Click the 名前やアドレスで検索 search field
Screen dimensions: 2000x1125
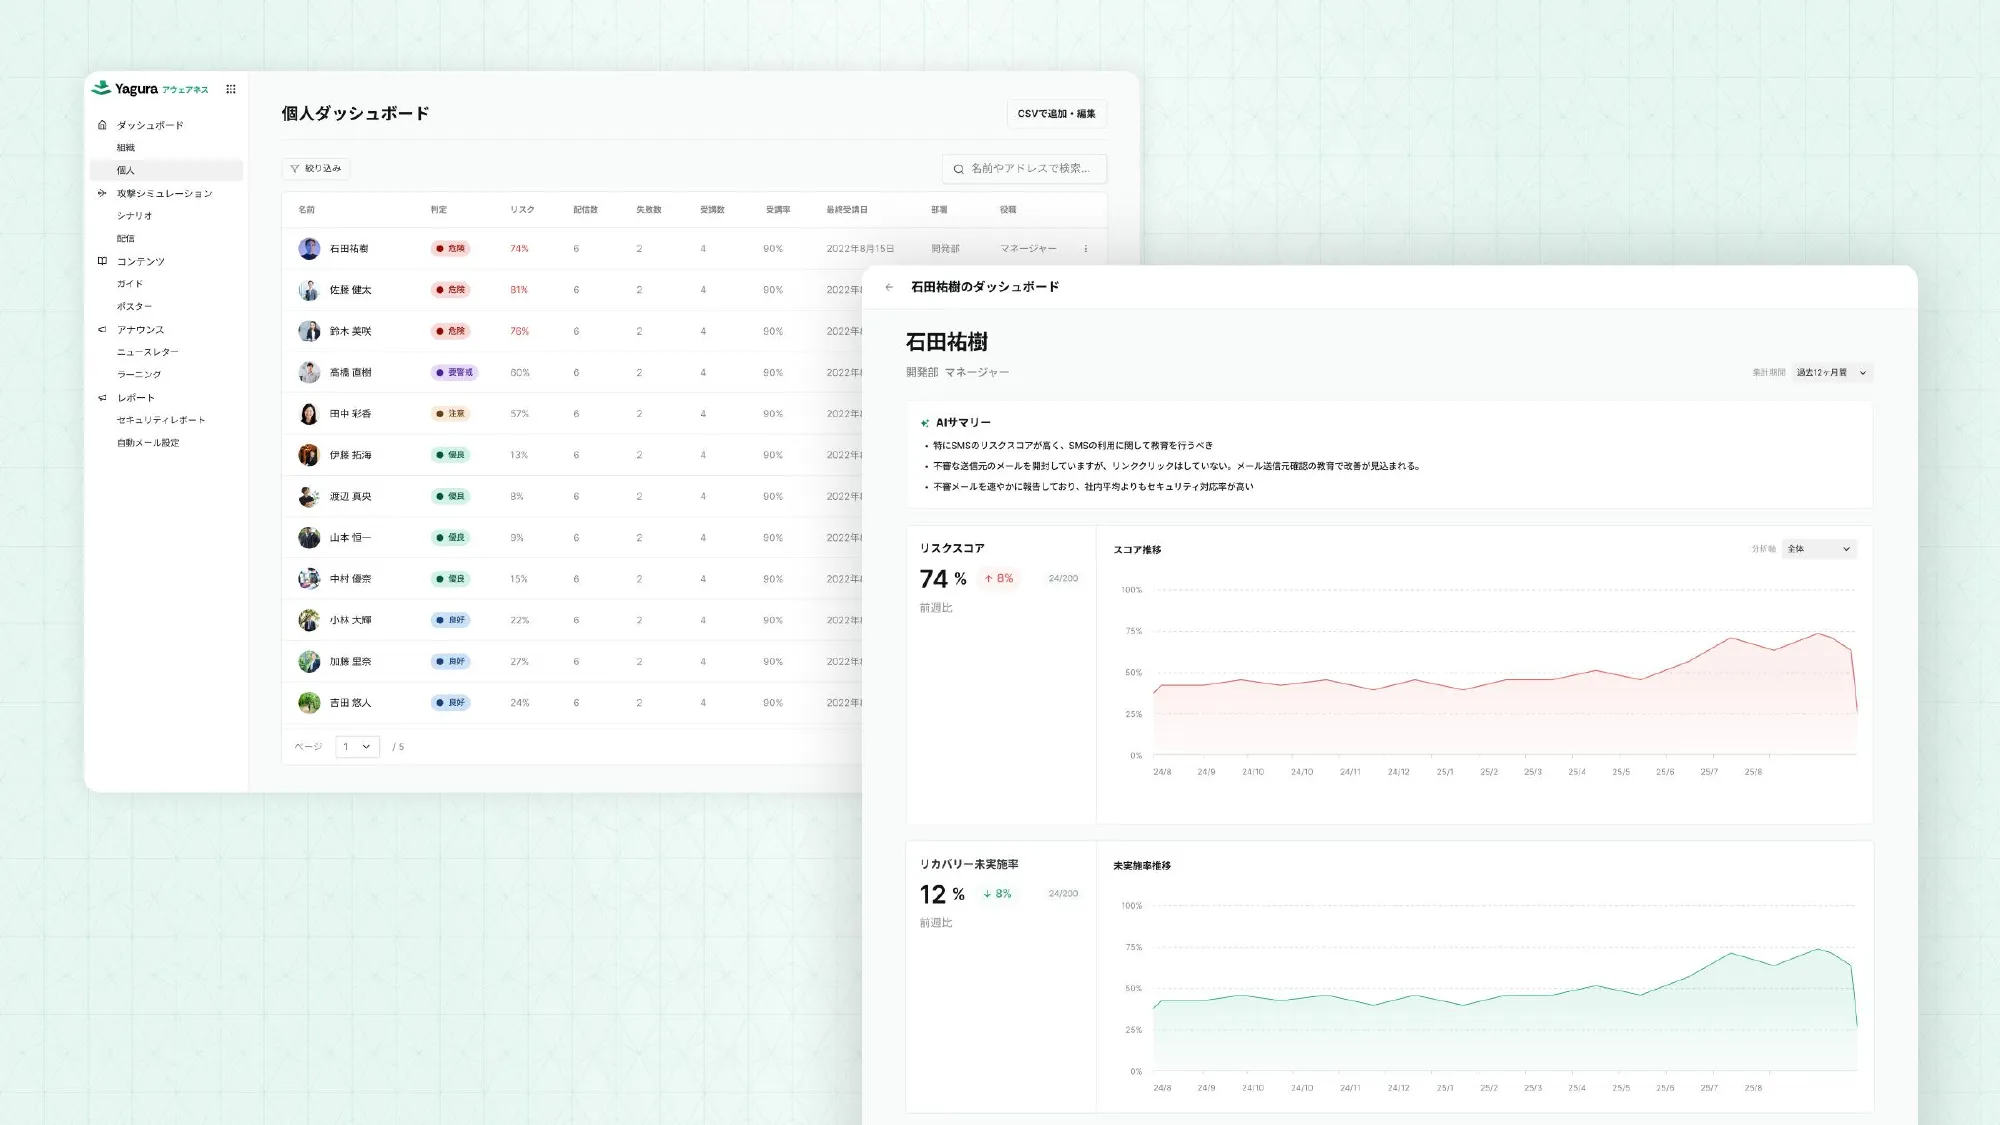click(x=1024, y=169)
